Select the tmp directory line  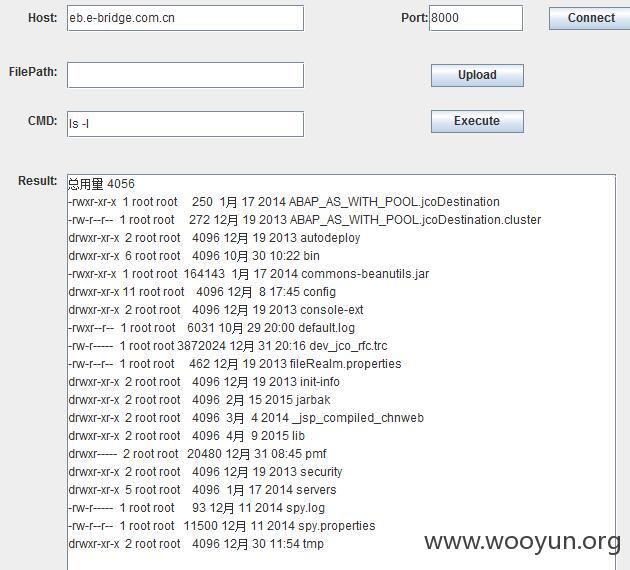pyautogui.click(x=196, y=544)
